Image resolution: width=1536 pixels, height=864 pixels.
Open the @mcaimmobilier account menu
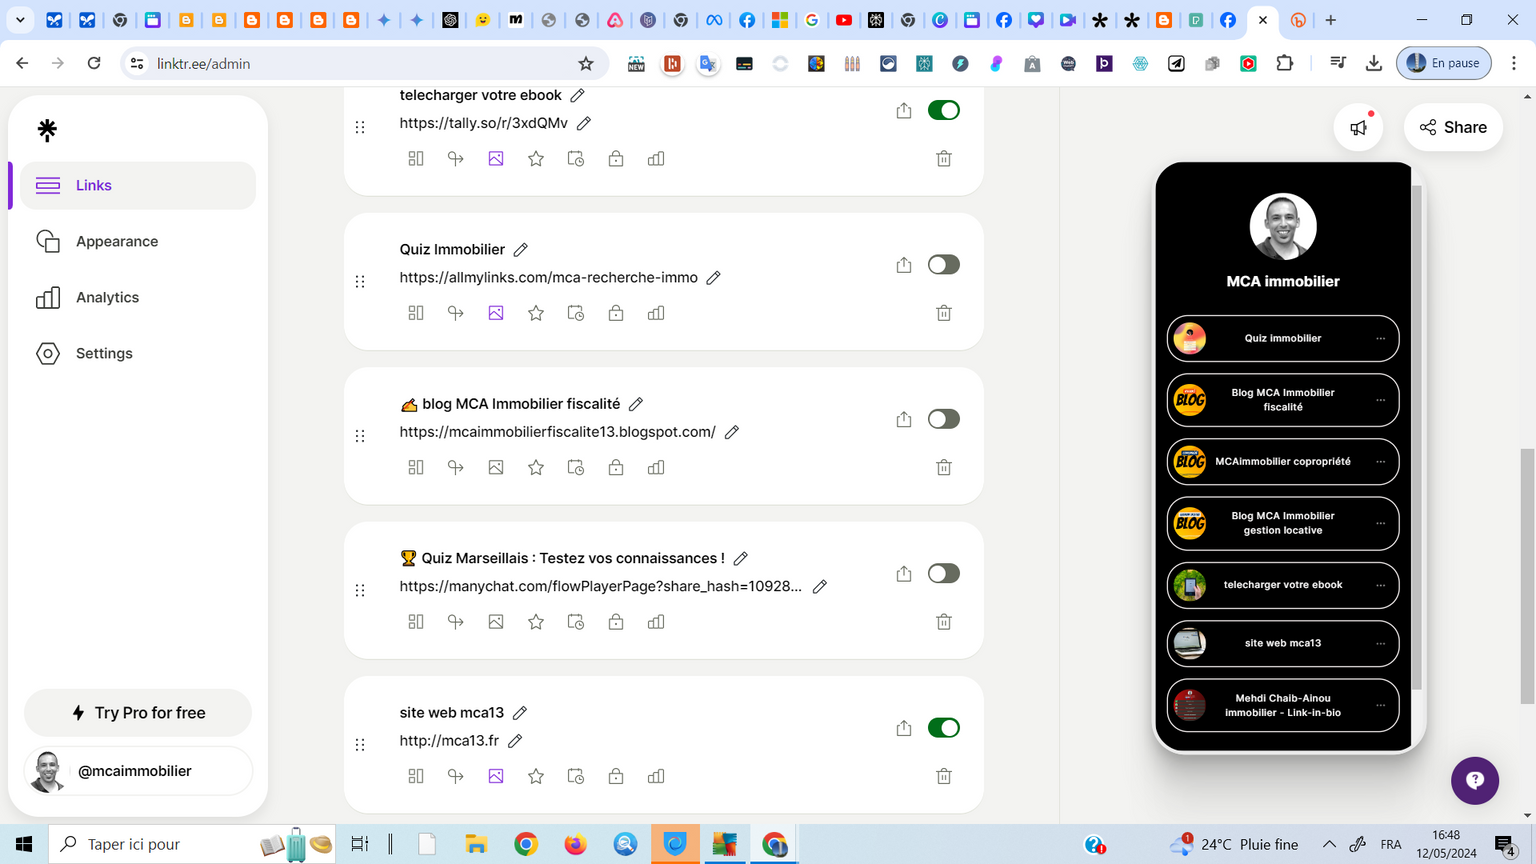tap(138, 771)
